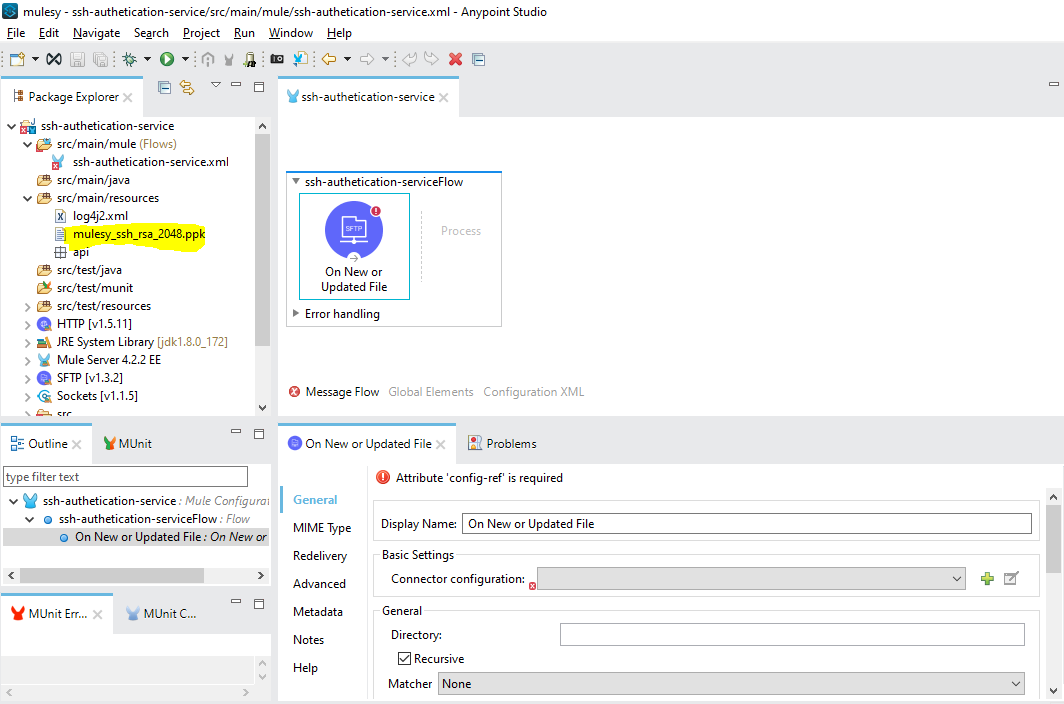Screen dimensions: 1064x704
Task: Select ssh-authetication-service.xml in Package Explorer
Action: click(151, 162)
